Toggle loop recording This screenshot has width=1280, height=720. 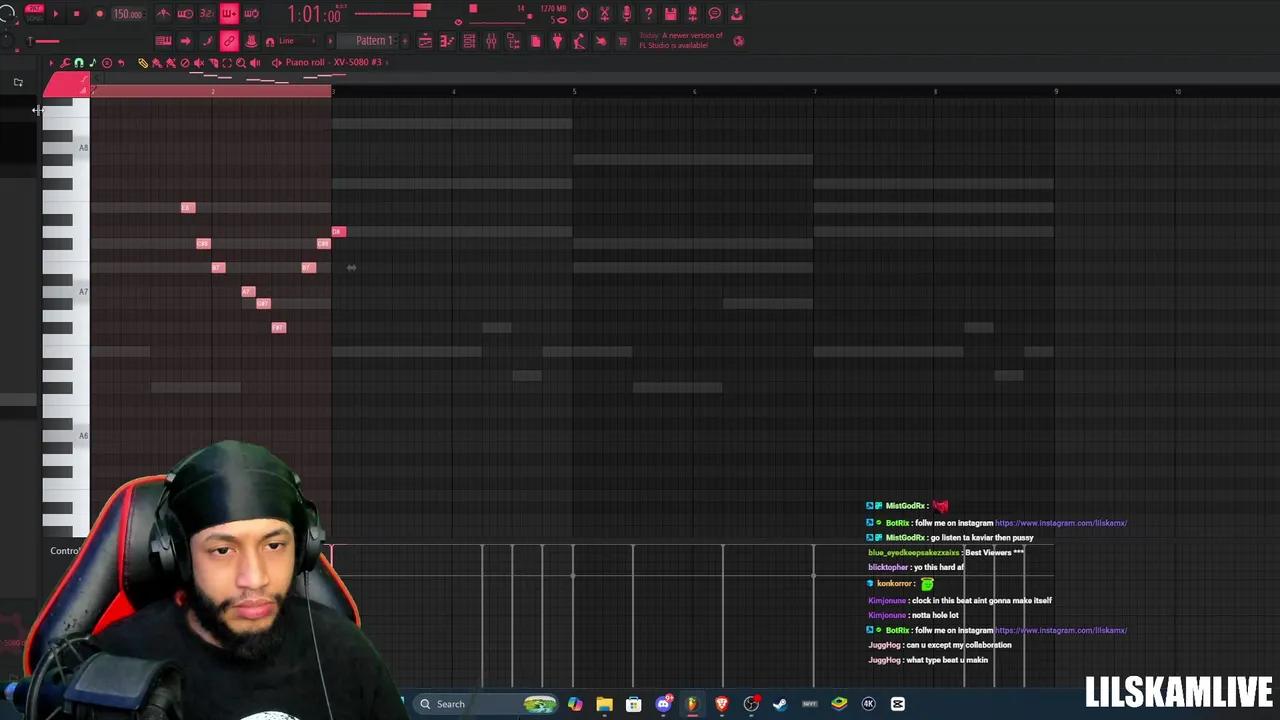coord(251,13)
